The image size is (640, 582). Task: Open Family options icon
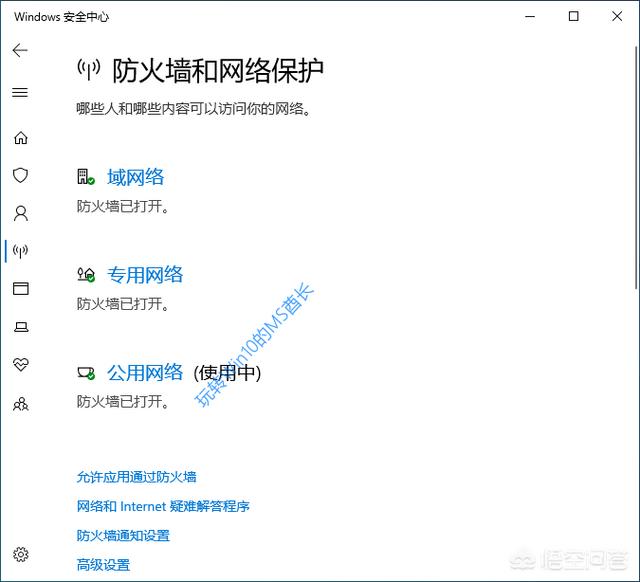(20, 404)
